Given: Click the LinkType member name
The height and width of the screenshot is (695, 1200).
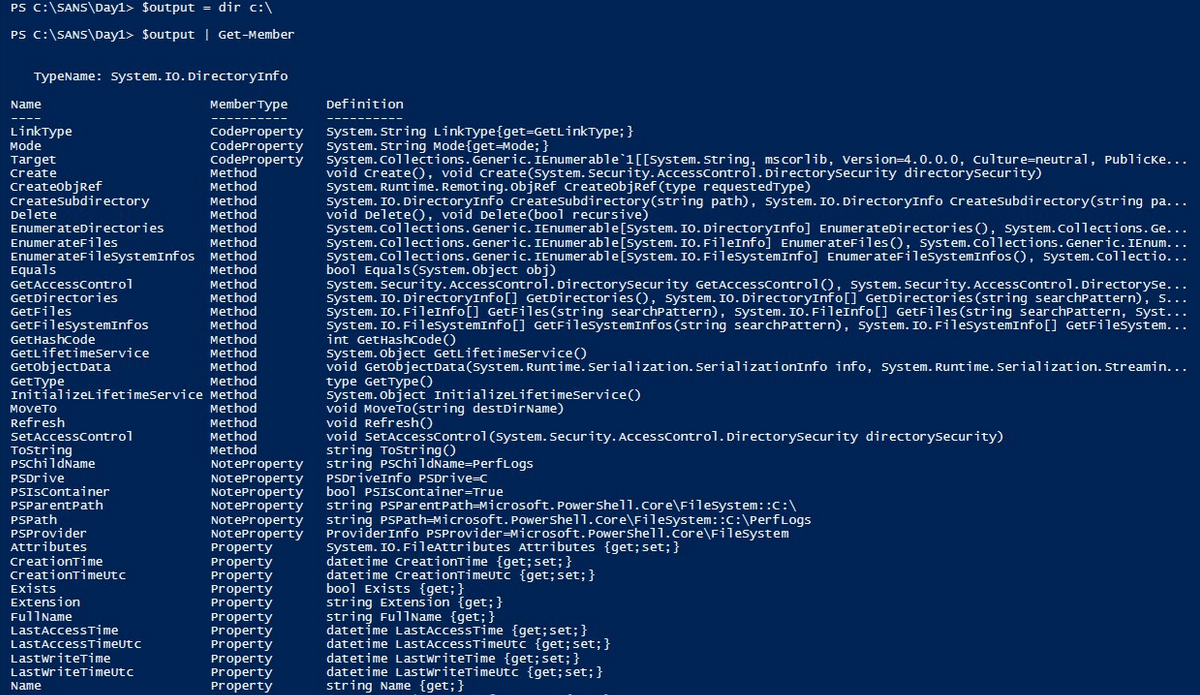Looking at the screenshot, I should (x=41, y=132).
